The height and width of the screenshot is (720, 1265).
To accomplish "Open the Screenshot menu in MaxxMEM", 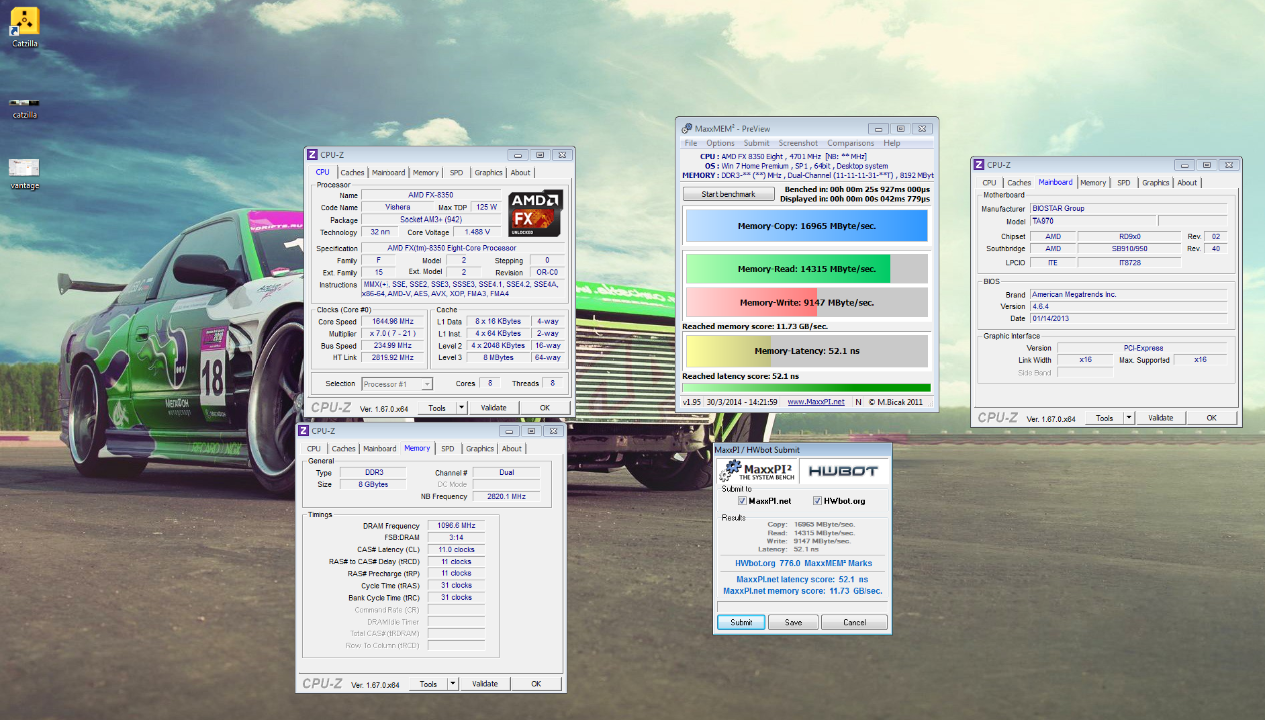I will [798, 143].
